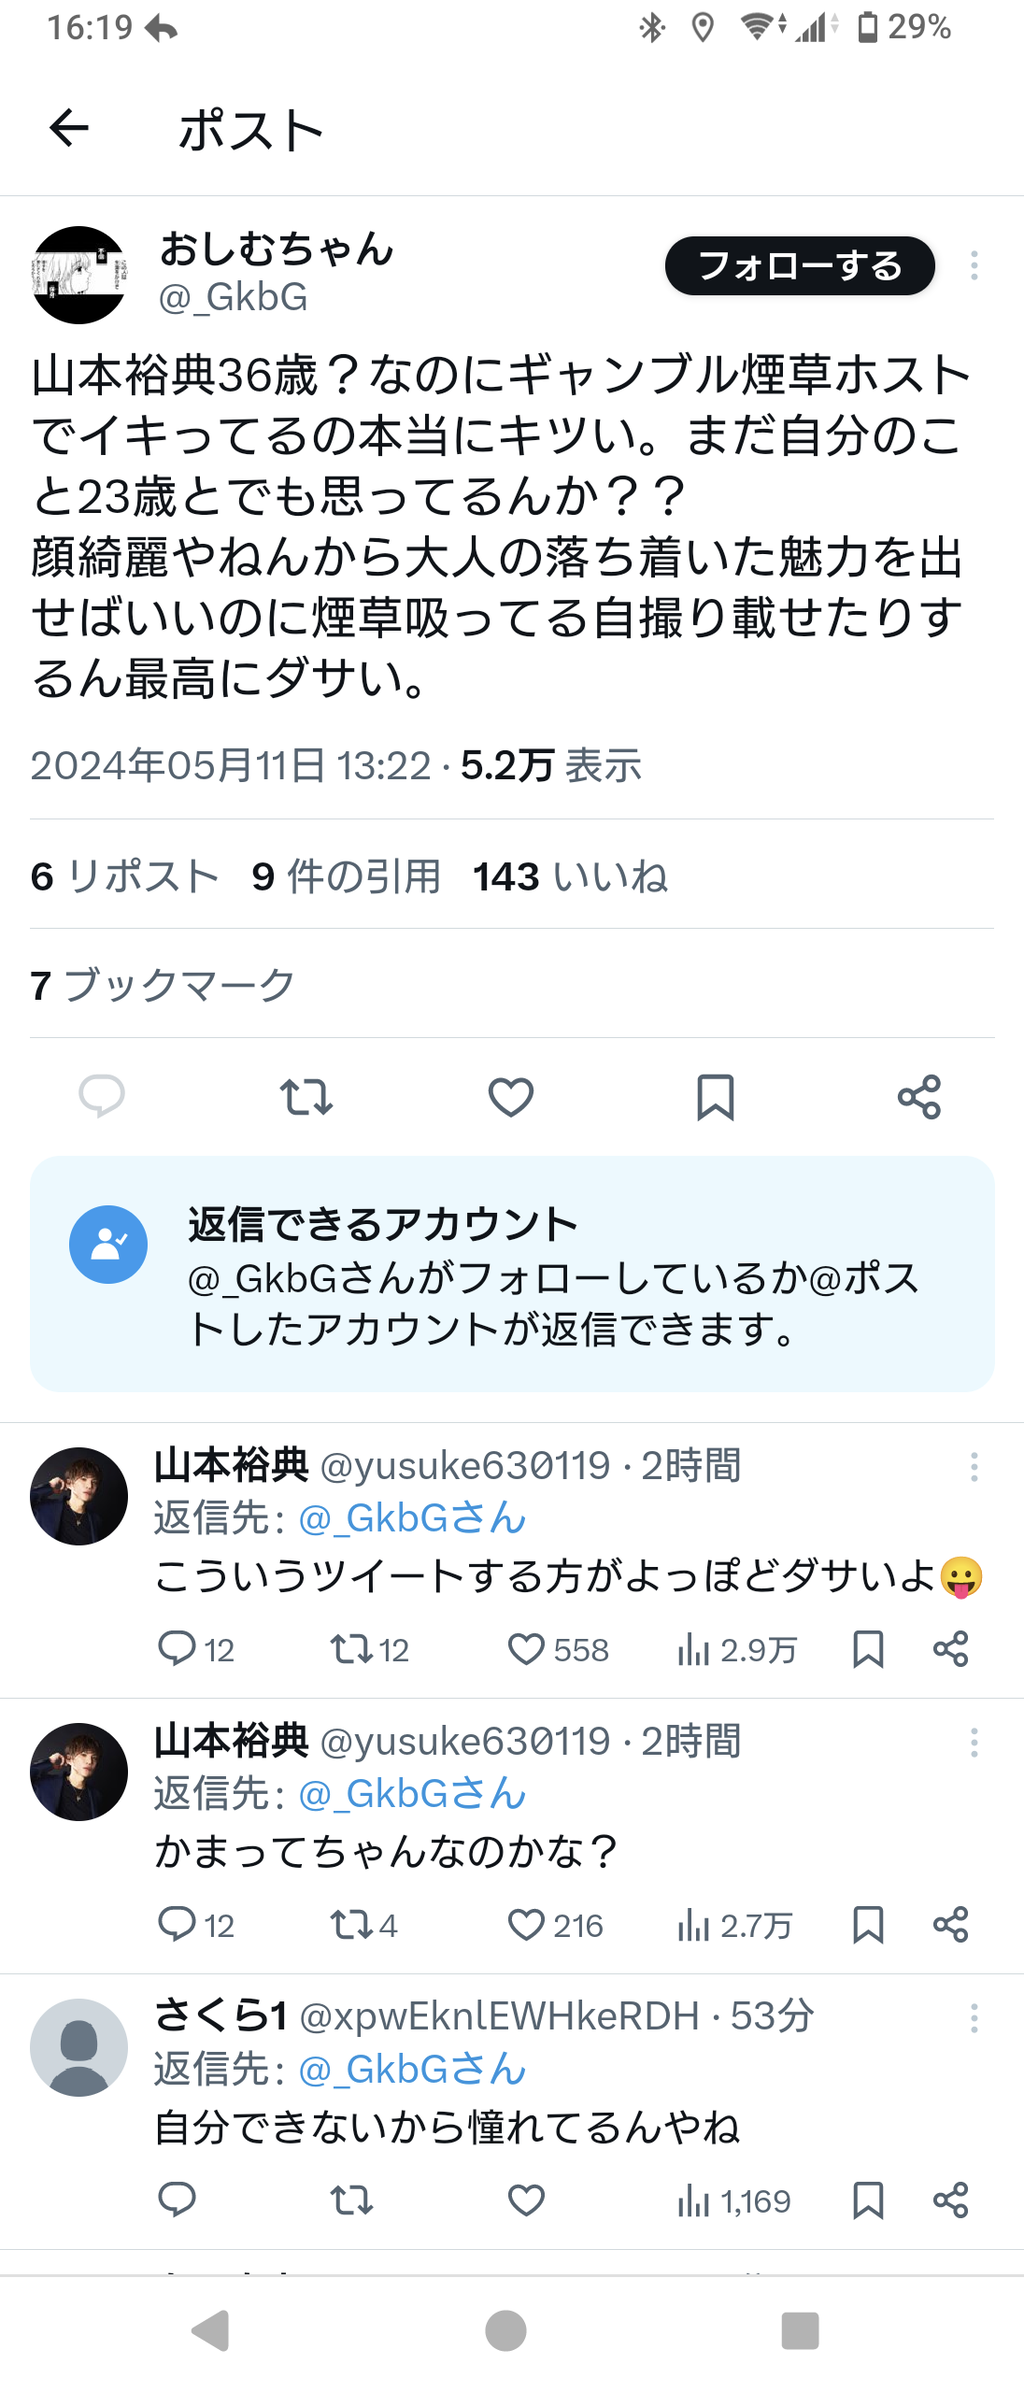Like the main post with heart icon
This screenshot has height=2392, width=1024.
(x=511, y=1097)
